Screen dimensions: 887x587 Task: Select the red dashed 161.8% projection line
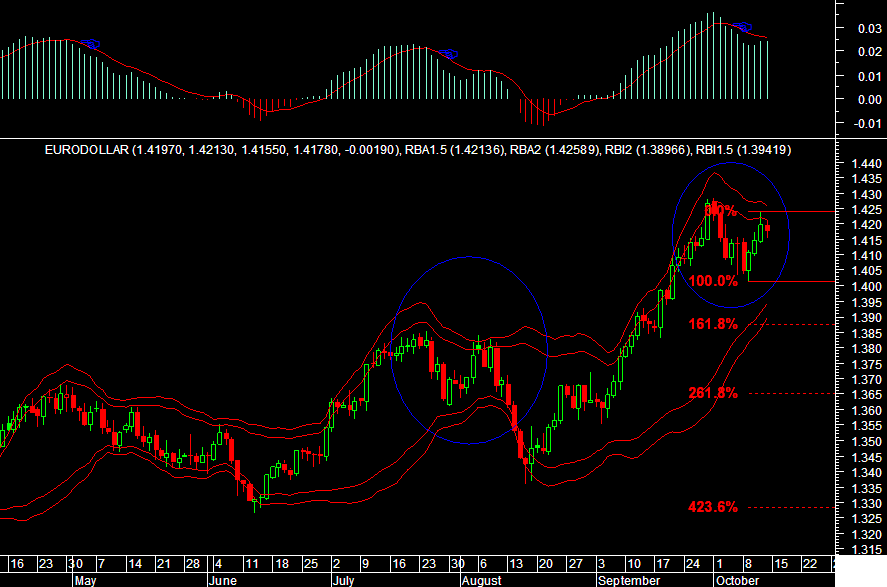click(790, 323)
